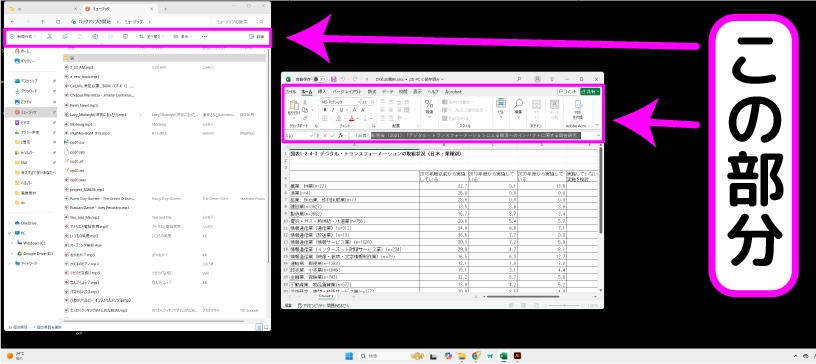Go up one folder with Explorer's up arrow

pyautogui.click(x=42, y=21)
